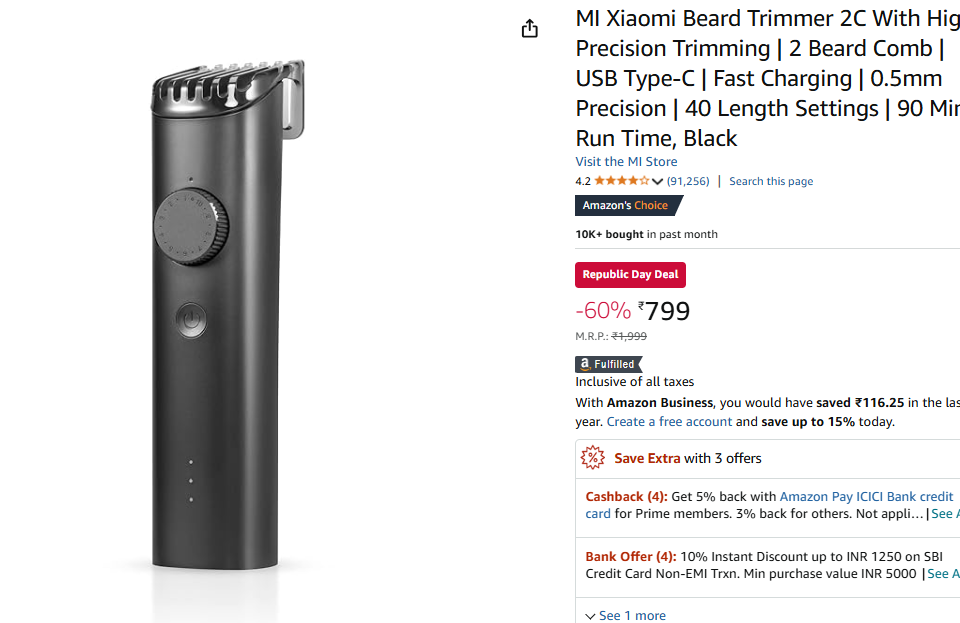Click the share icon above product image
Image resolution: width=960 pixels, height=623 pixels.
coord(530,29)
